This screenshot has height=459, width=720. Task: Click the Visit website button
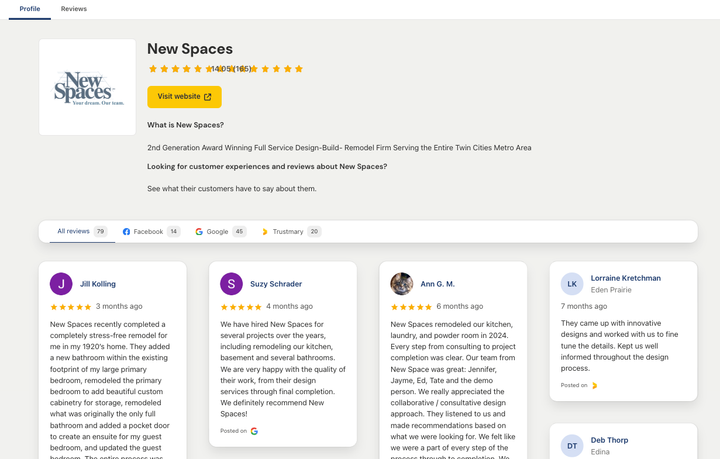(x=184, y=97)
